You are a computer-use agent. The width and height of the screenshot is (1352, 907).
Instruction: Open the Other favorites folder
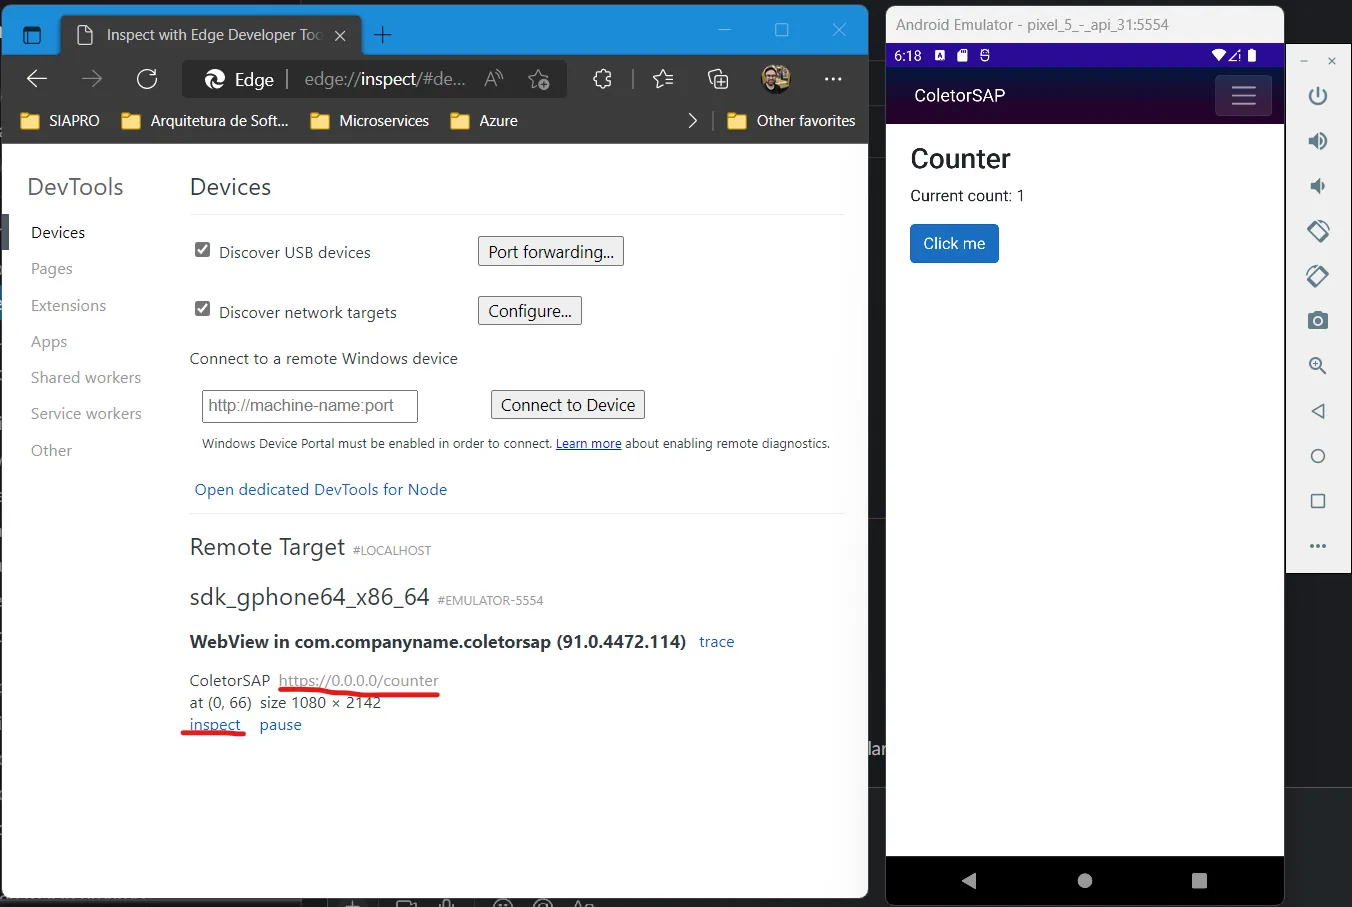791,121
